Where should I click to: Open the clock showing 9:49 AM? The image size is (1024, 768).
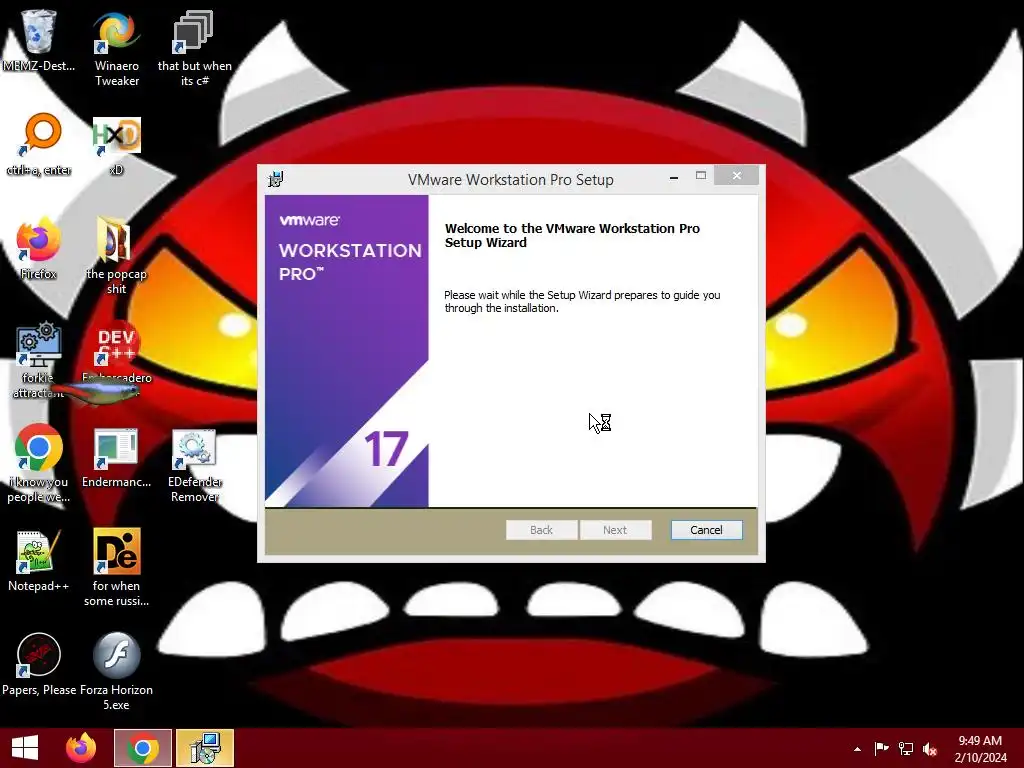pyautogui.click(x=980, y=748)
